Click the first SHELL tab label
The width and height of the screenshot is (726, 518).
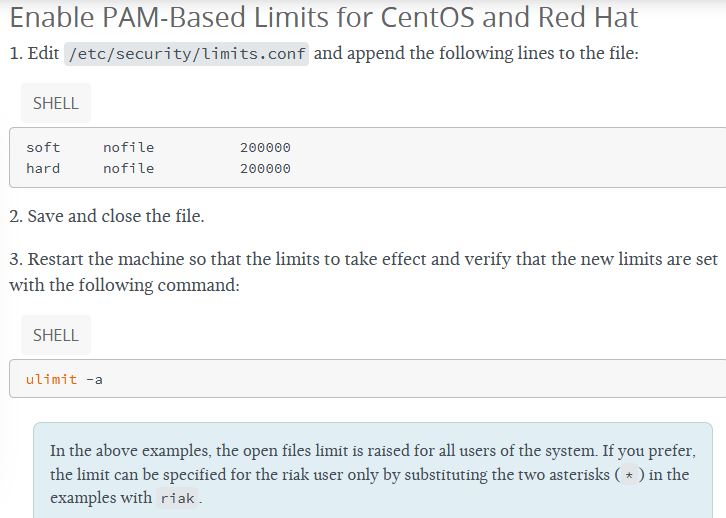coord(55,103)
